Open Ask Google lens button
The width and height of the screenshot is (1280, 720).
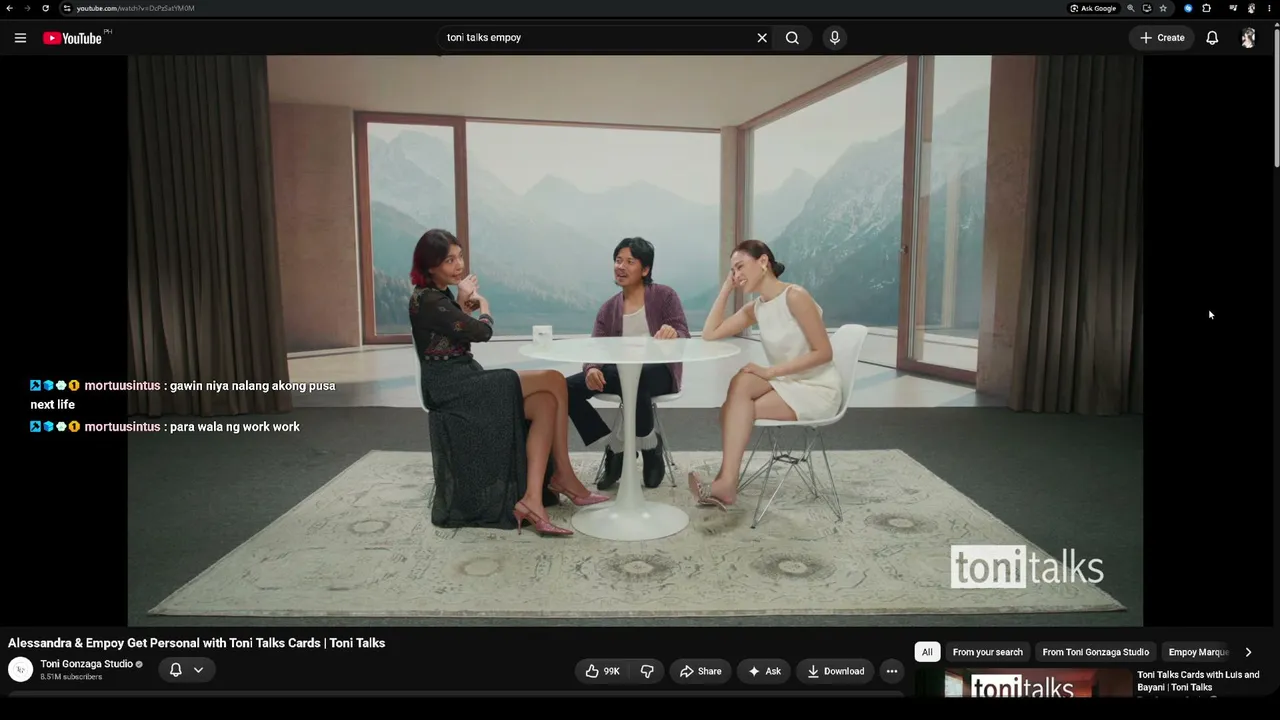1093,8
